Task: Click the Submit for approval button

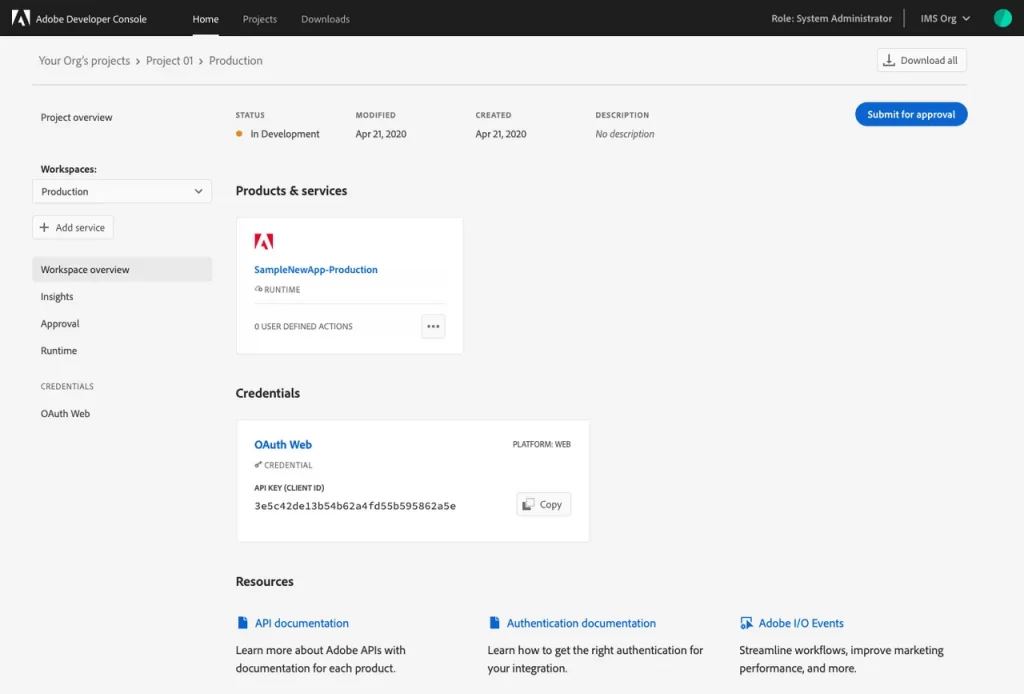Action: tap(910, 114)
